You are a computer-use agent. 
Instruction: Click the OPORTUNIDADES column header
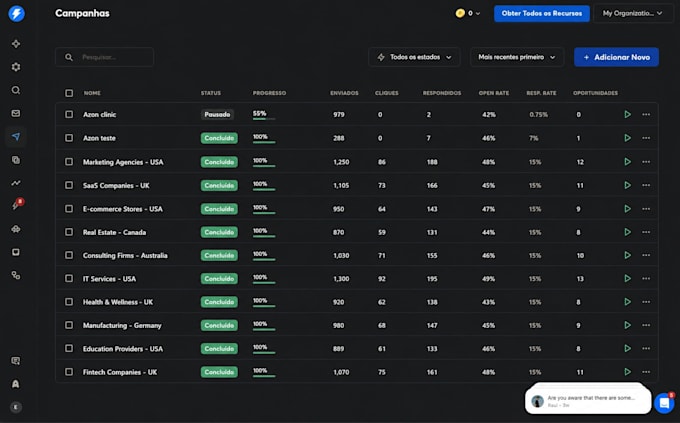click(595, 93)
